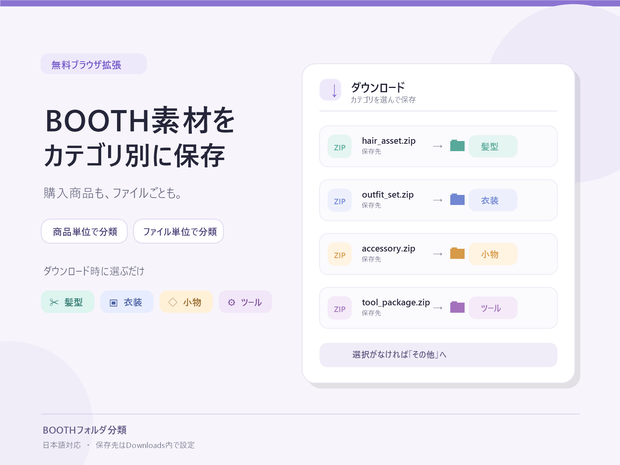
Task: Click the outfit_set.zip file name
Action: pos(388,195)
